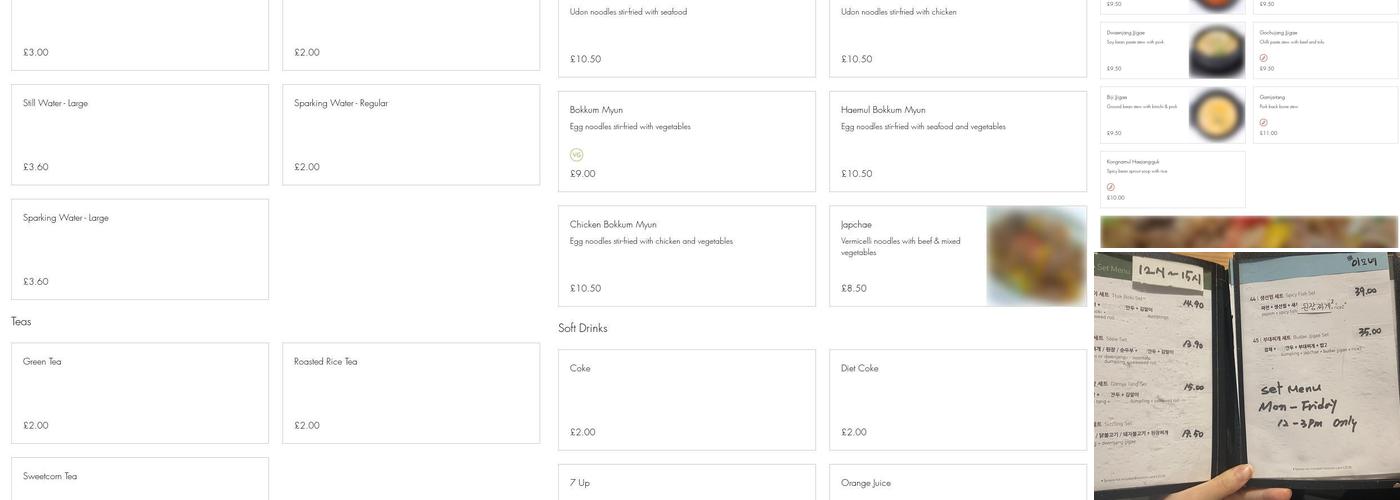1400x500 pixels.
Task: Click the Soft Drinks section heading
Action: click(583, 328)
